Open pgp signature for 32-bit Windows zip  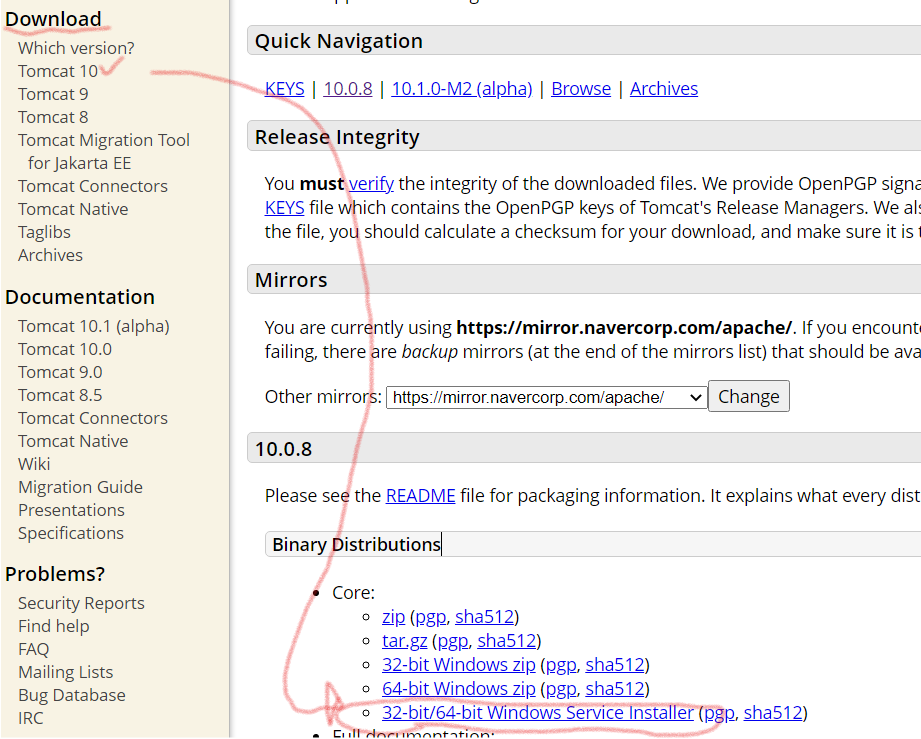tap(561, 665)
